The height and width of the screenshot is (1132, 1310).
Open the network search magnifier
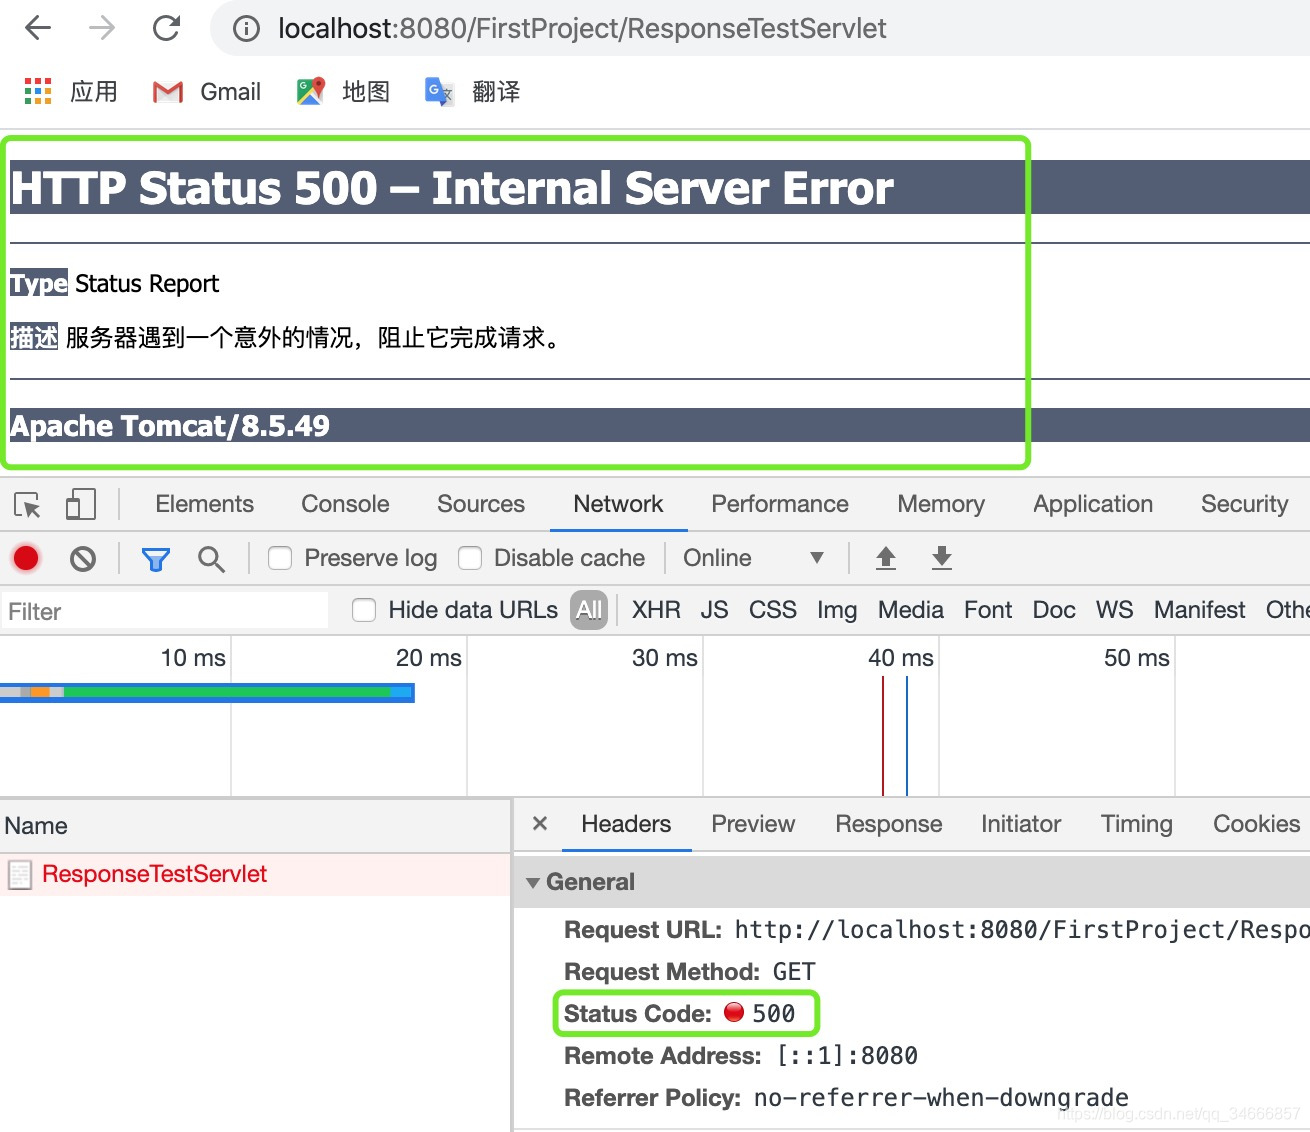point(211,559)
